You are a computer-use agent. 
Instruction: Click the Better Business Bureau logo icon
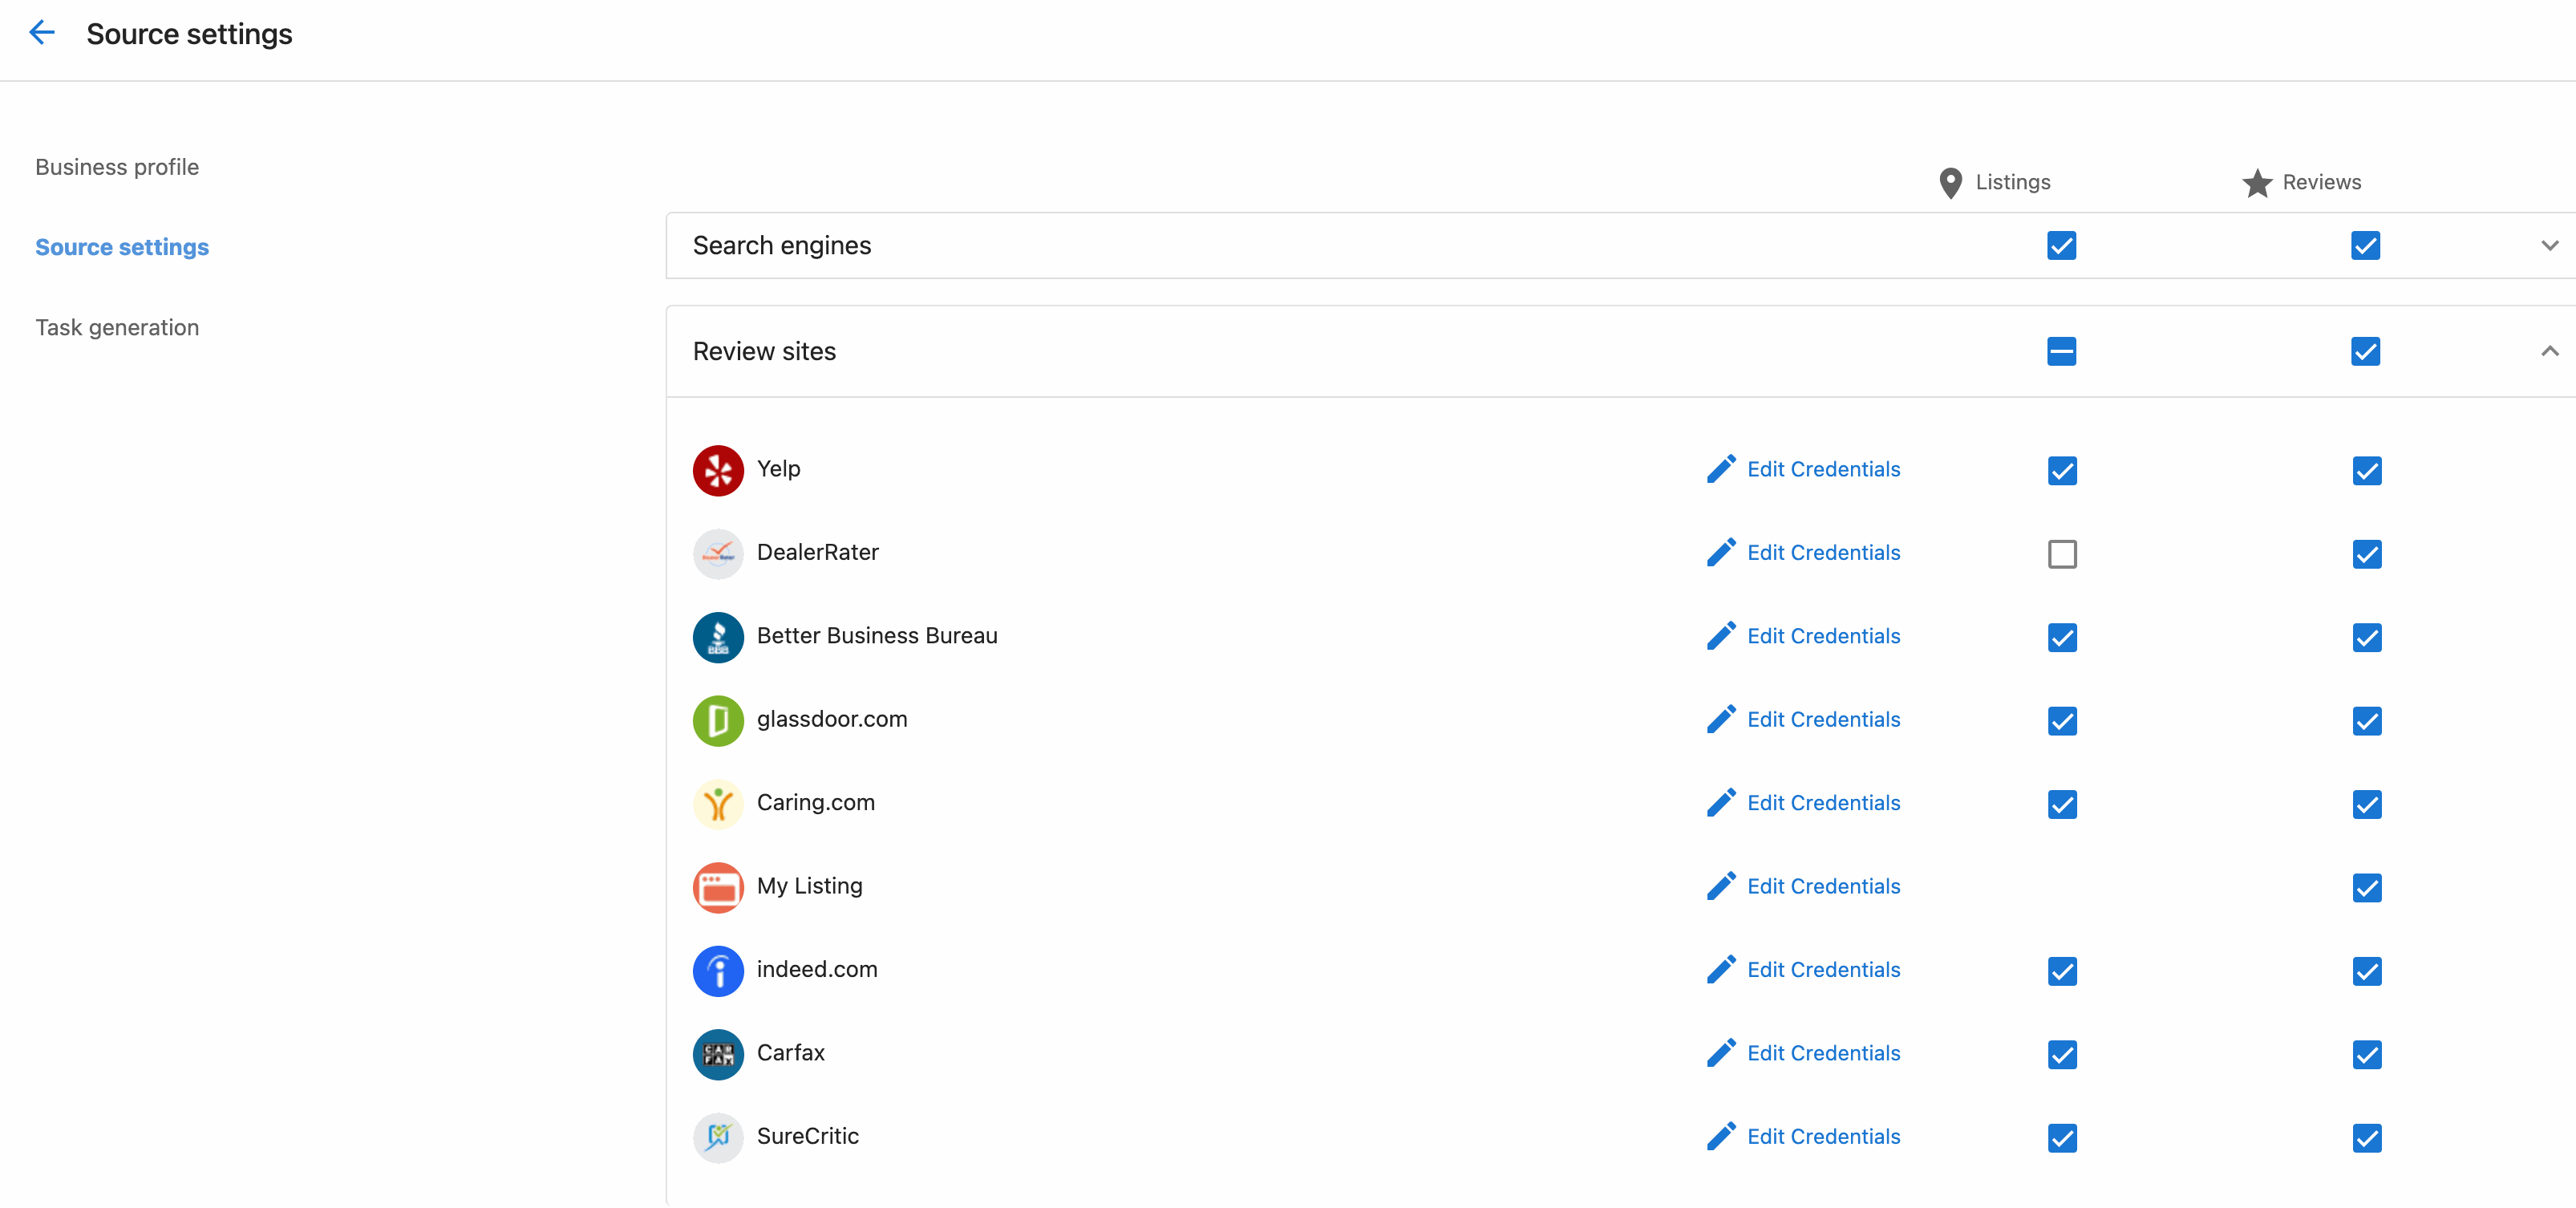click(718, 637)
